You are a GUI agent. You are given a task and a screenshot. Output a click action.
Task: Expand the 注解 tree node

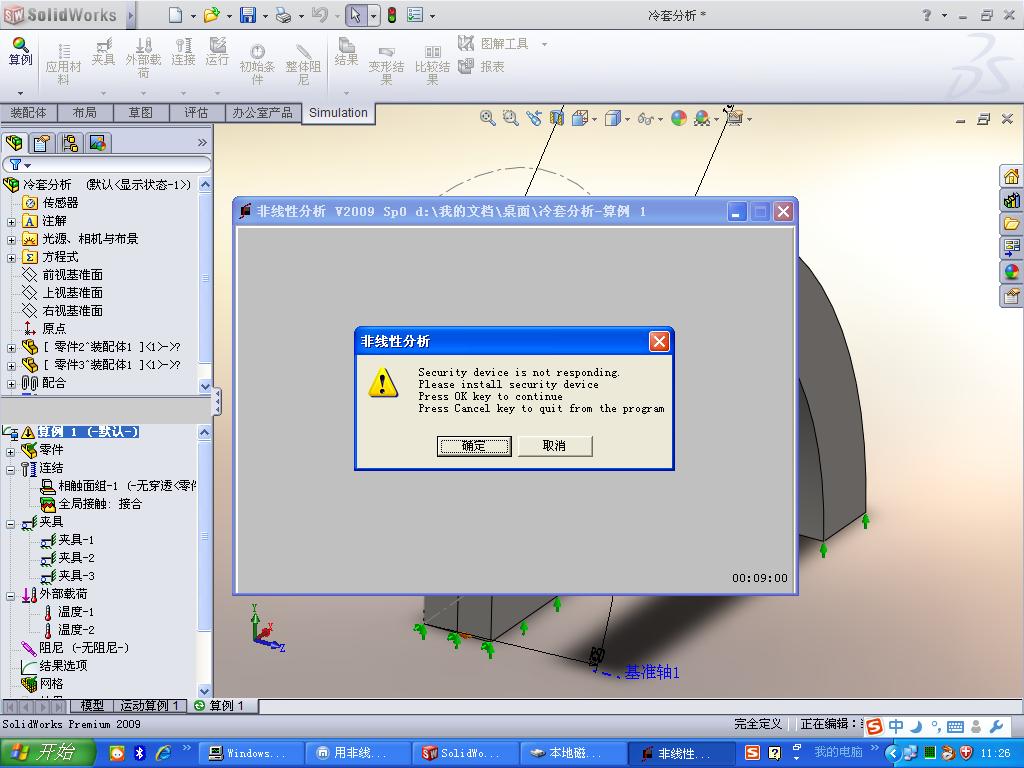point(11,221)
